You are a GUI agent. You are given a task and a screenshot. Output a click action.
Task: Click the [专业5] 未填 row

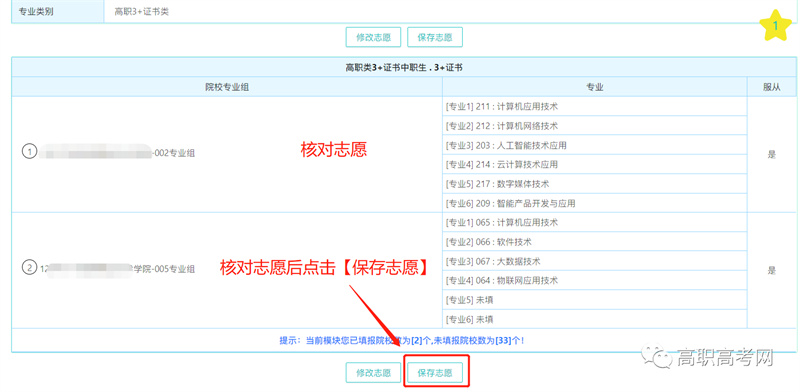point(594,300)
